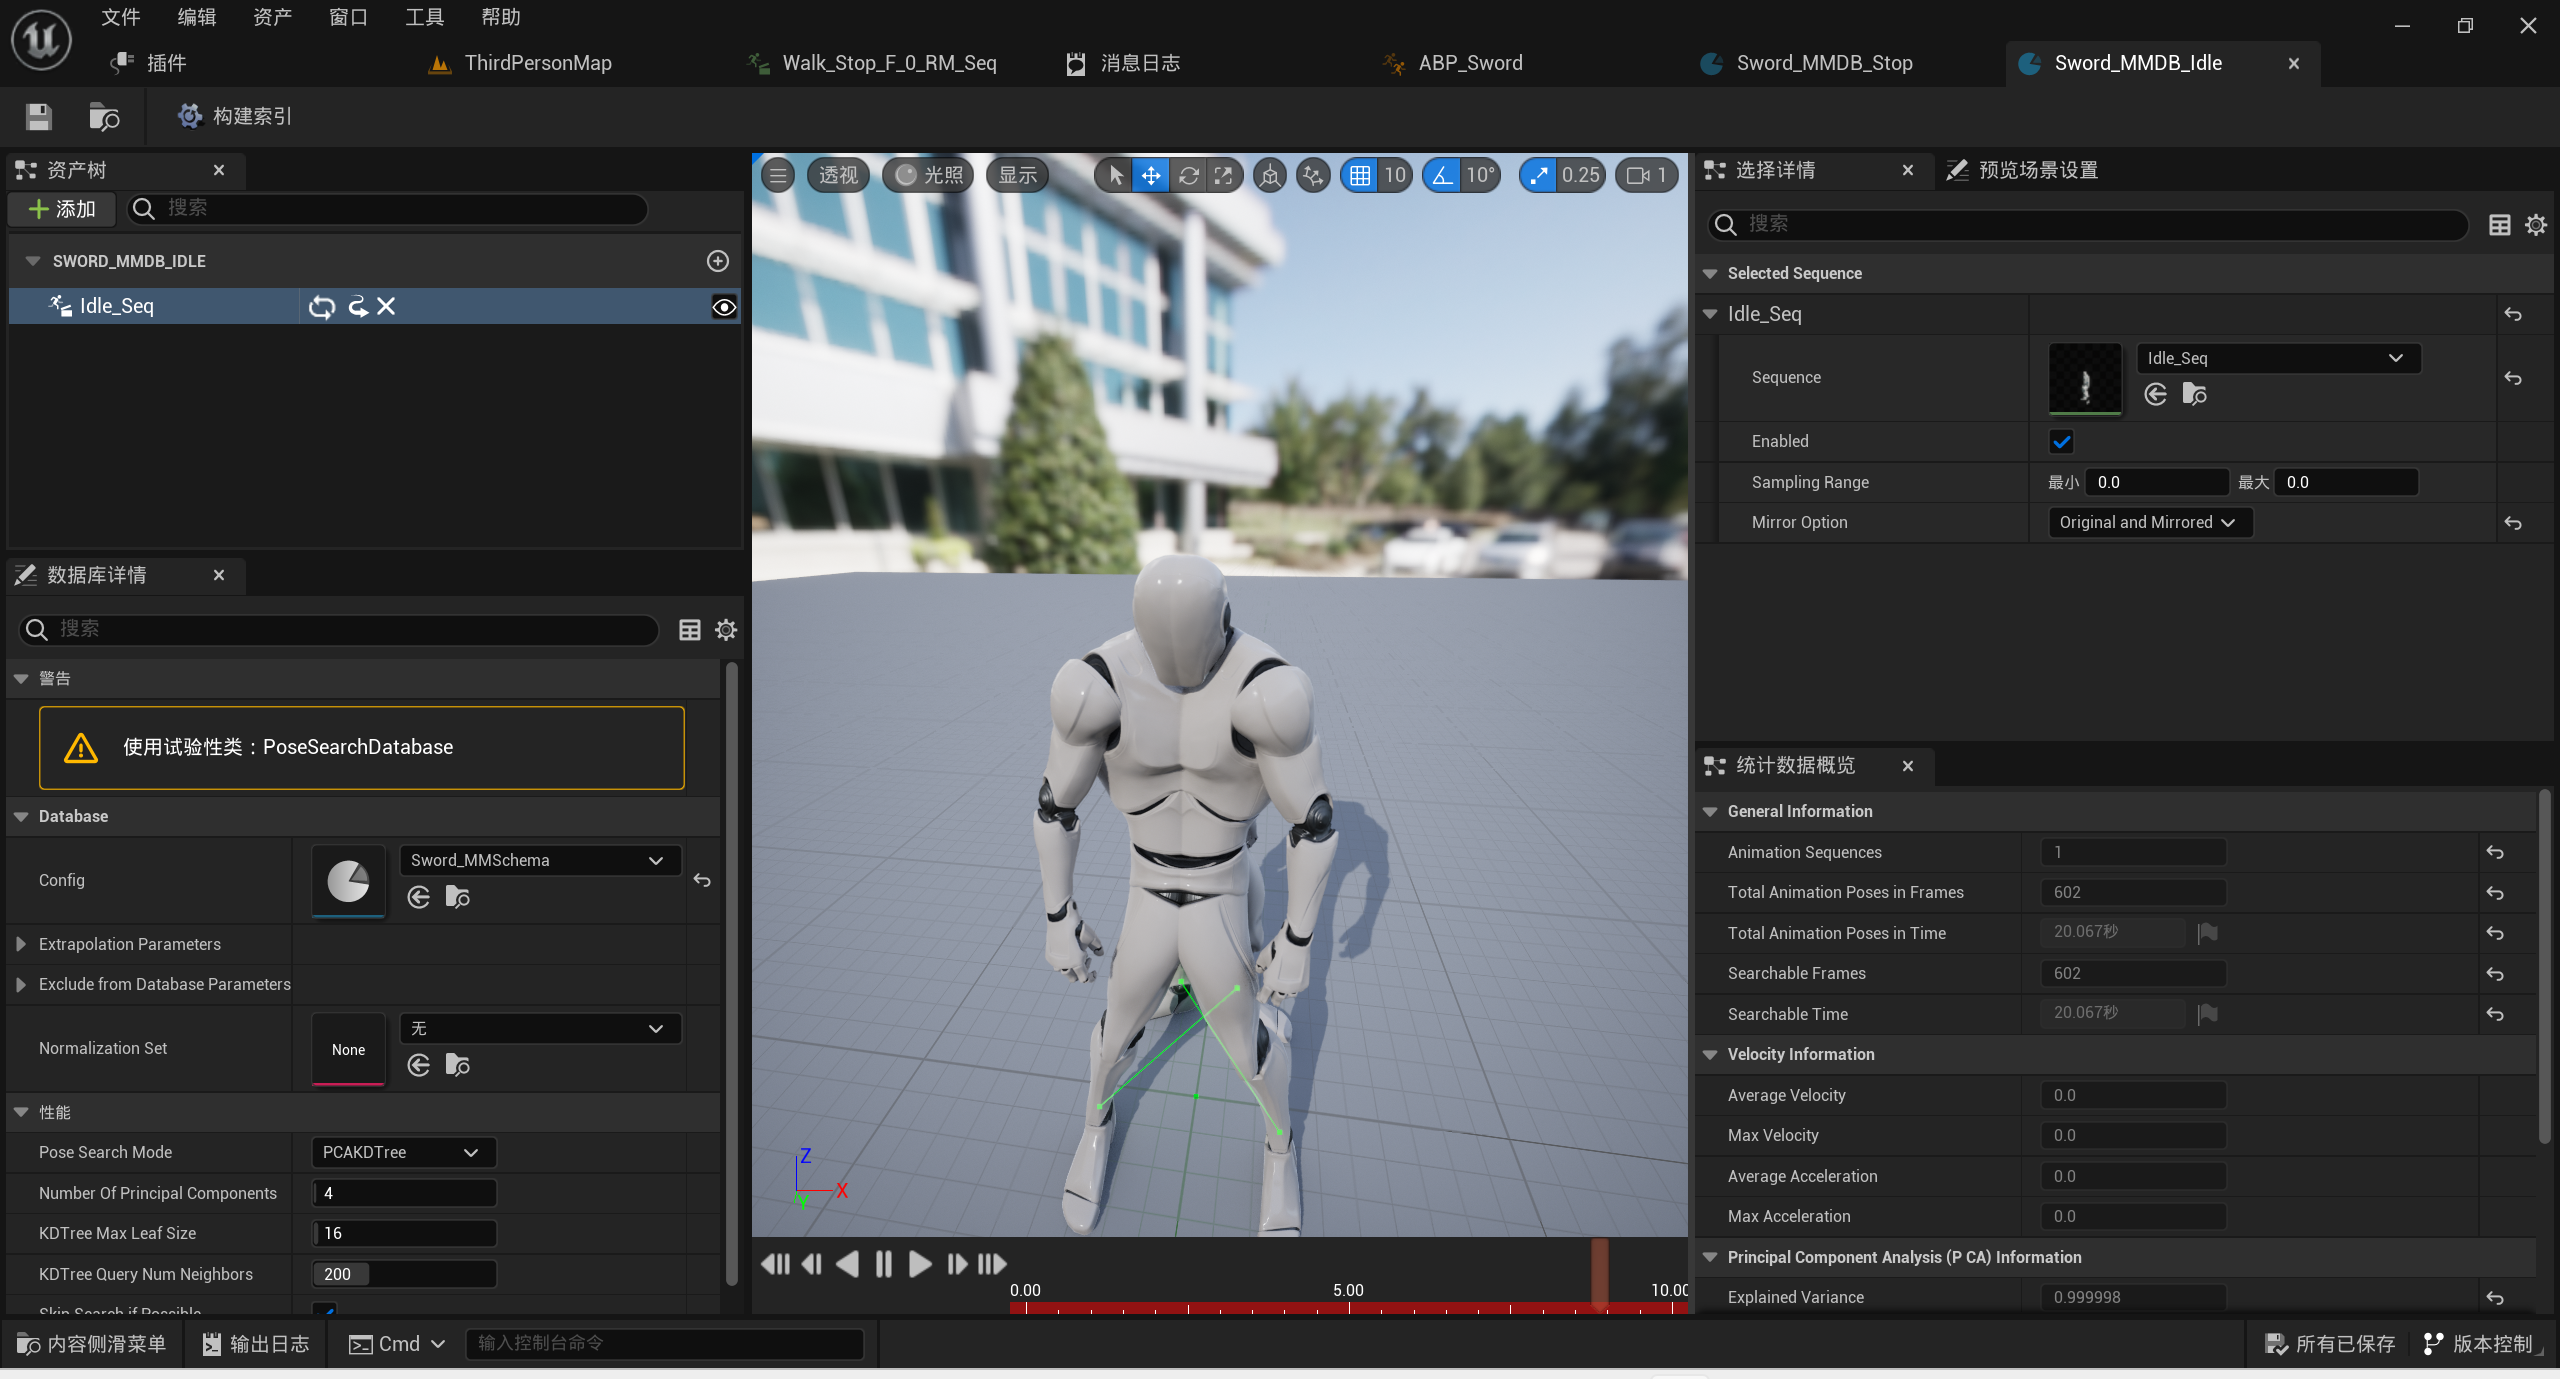
Task: Open the 工具 menu
Action: 423,17
